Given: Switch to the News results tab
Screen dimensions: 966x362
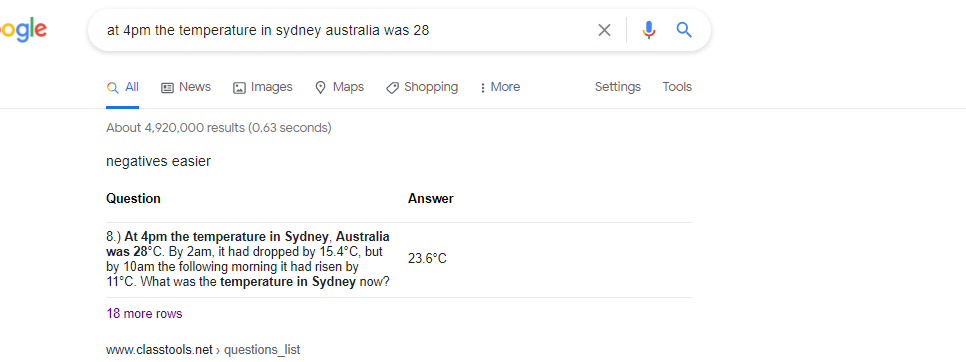Looking at the screenshot, I should click(x=186, y=87).
